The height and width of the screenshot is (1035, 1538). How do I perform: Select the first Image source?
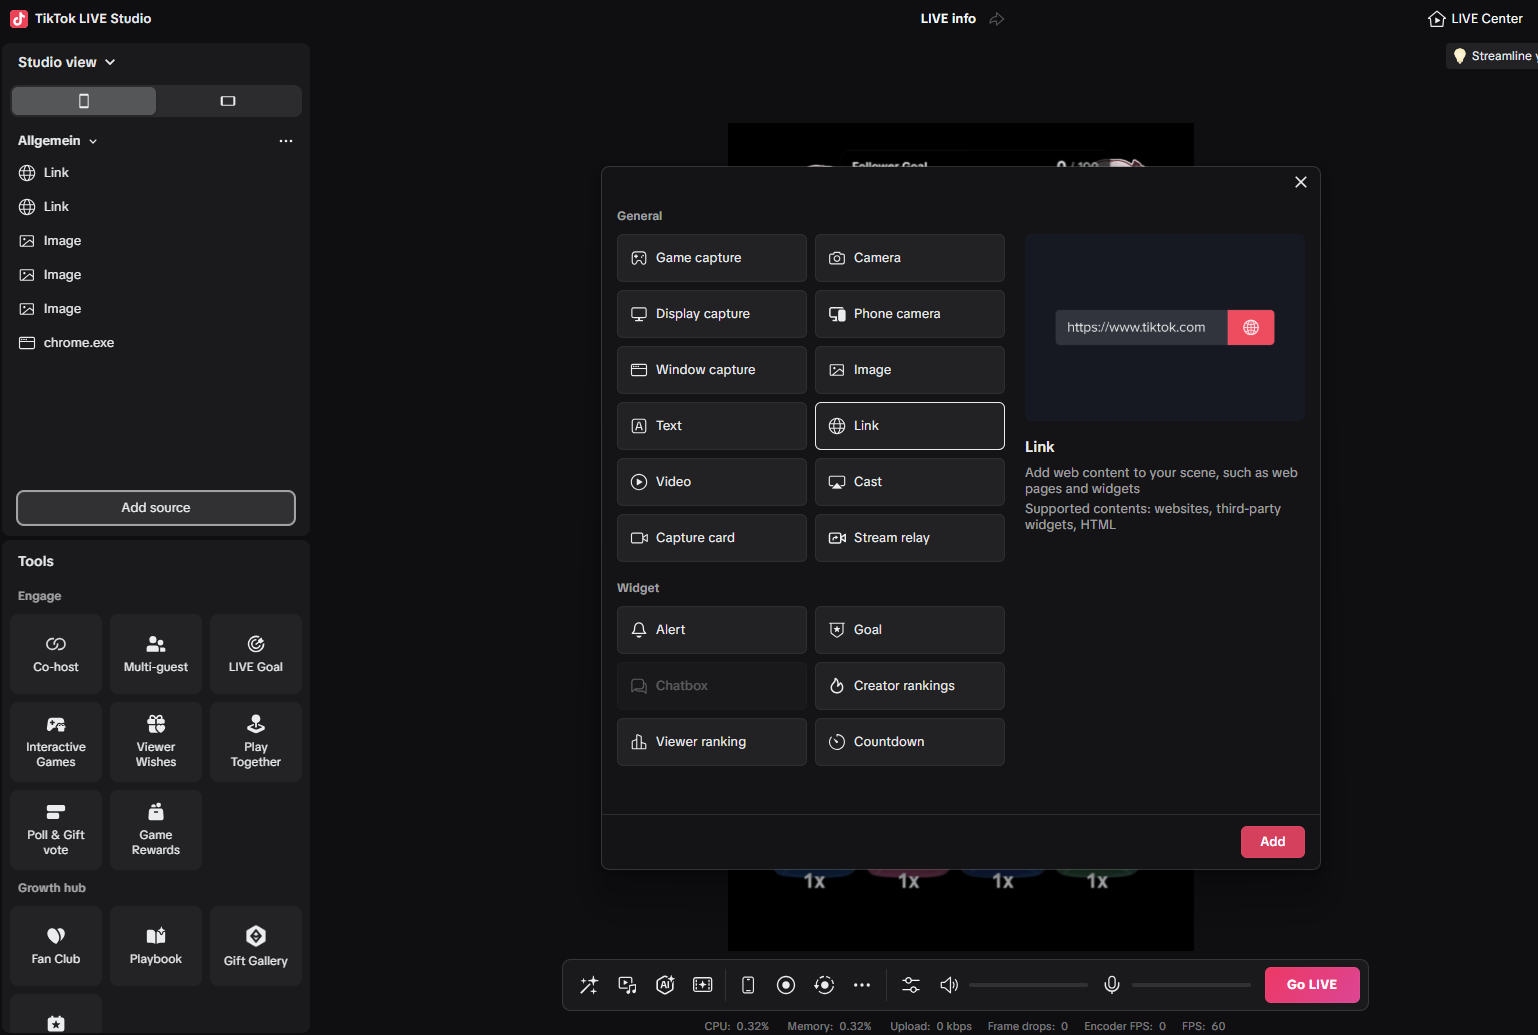(x=156, y=241)
